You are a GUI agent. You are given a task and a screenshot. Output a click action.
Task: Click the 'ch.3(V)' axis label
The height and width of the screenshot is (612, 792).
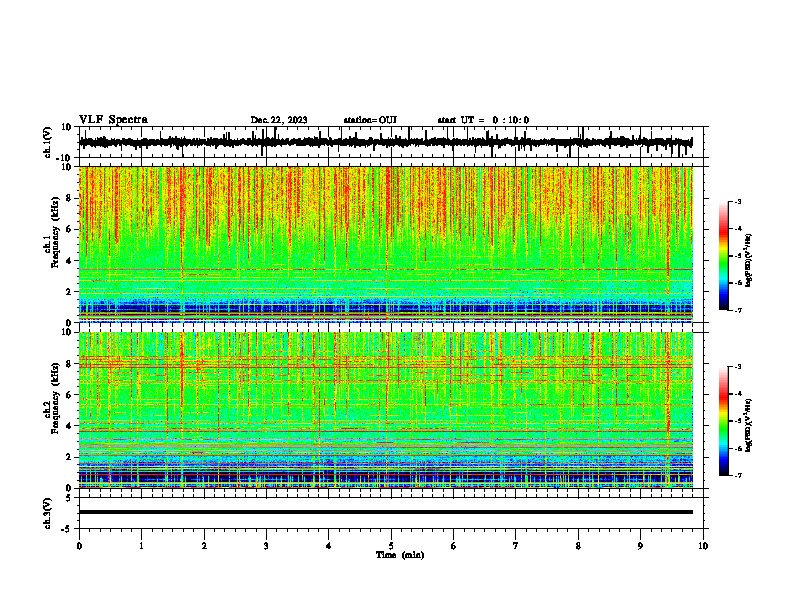pyautogui.click(x=48, y=514)
